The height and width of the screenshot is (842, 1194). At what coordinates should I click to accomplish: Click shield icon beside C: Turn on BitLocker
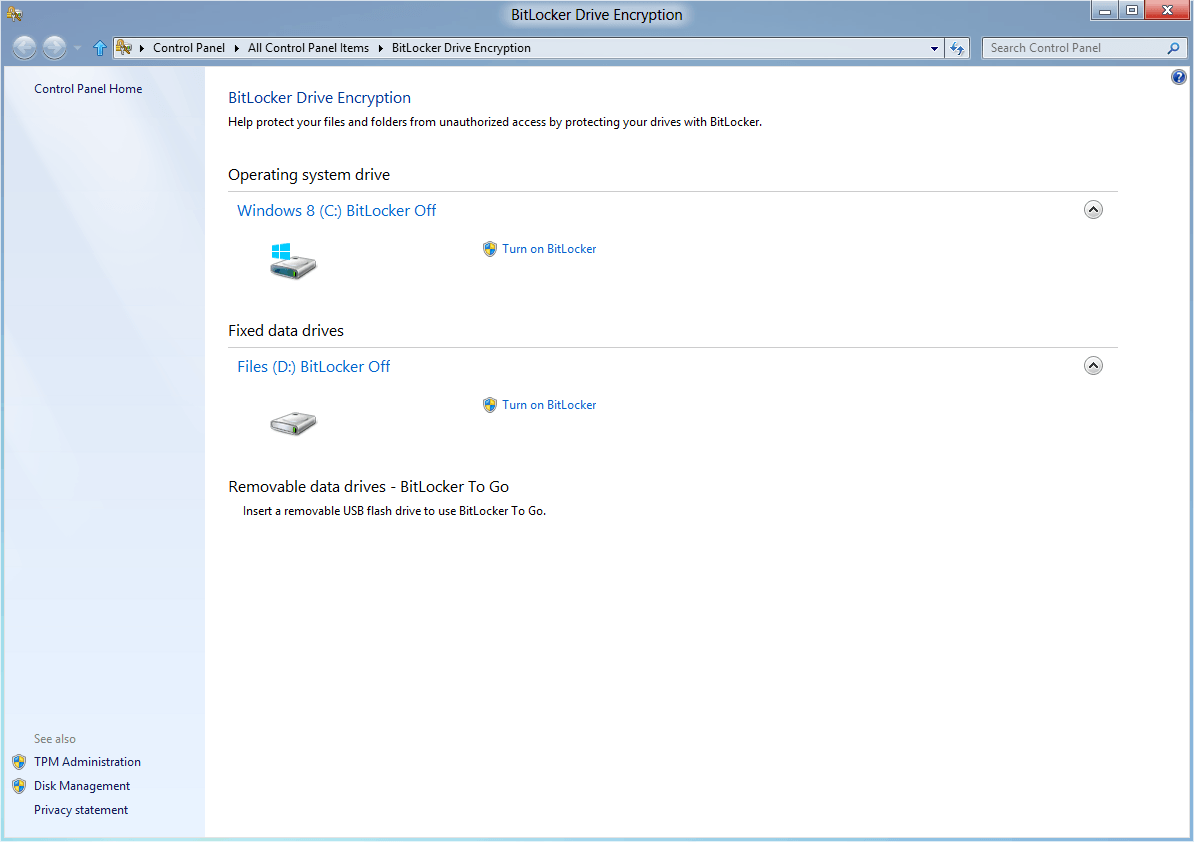[x=490, y=249]
